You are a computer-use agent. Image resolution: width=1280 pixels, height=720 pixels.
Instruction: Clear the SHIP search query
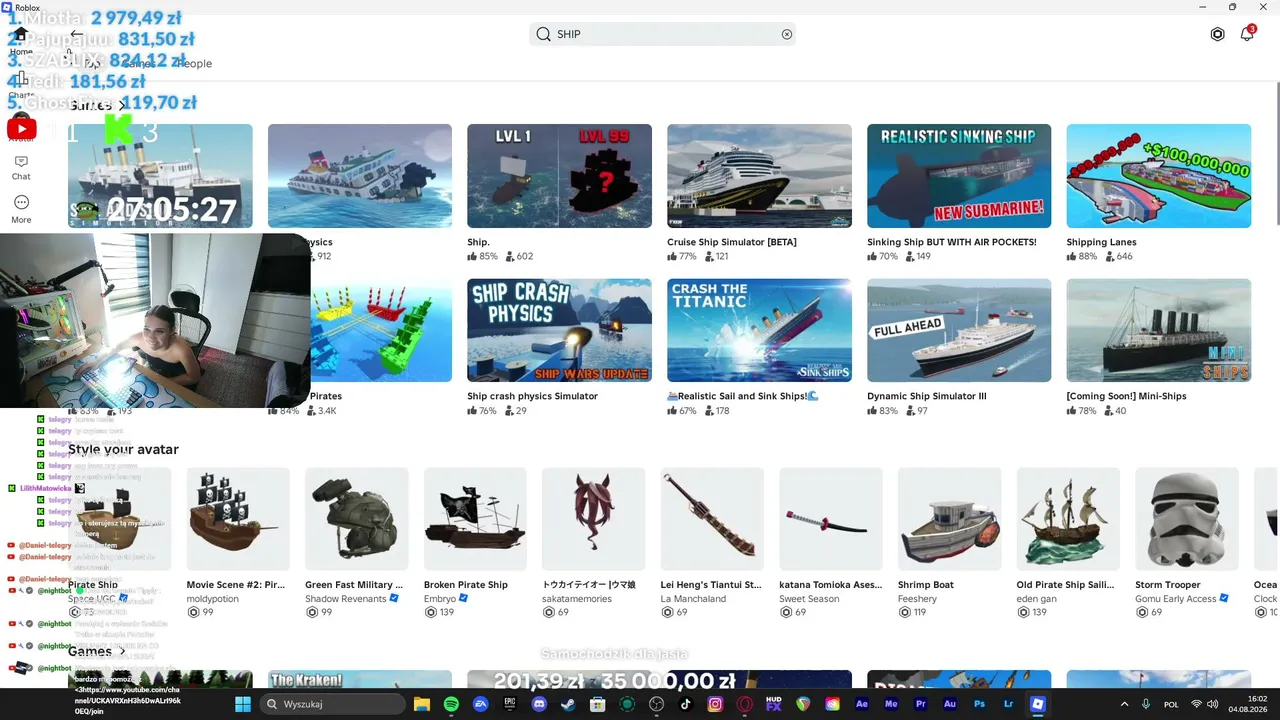787,34
